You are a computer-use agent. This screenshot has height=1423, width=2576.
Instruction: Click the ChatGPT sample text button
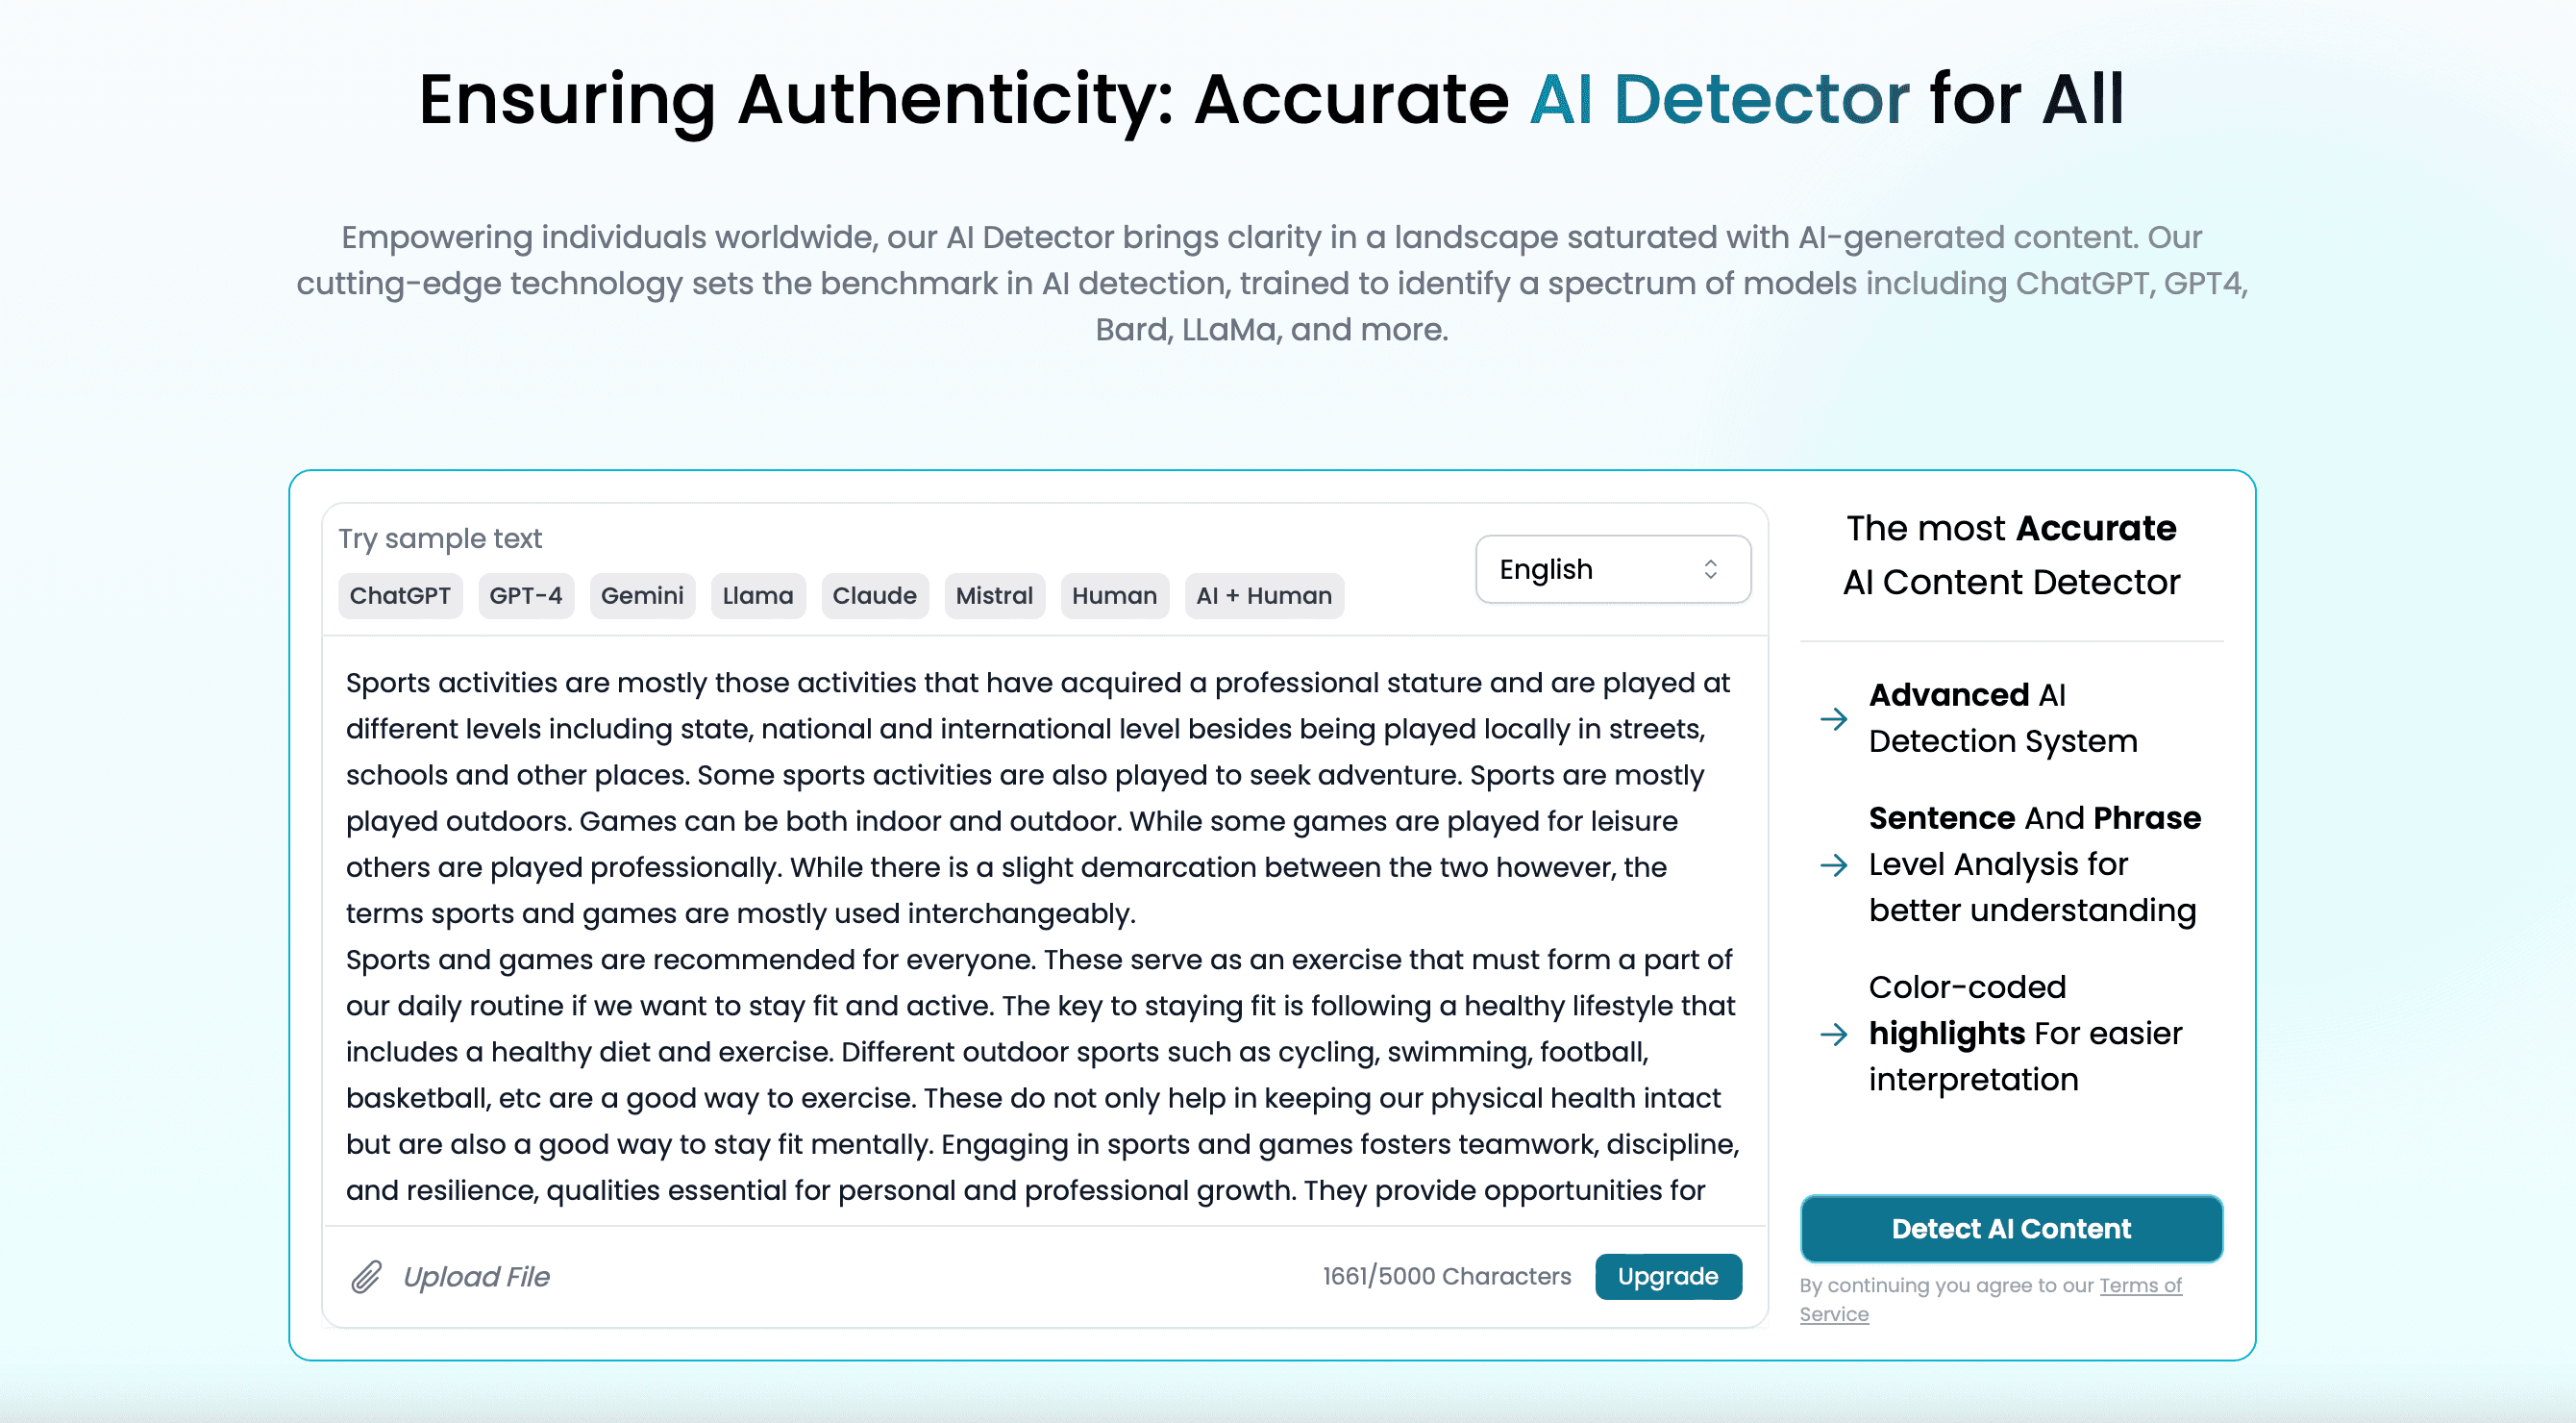(x=399, y=596)
